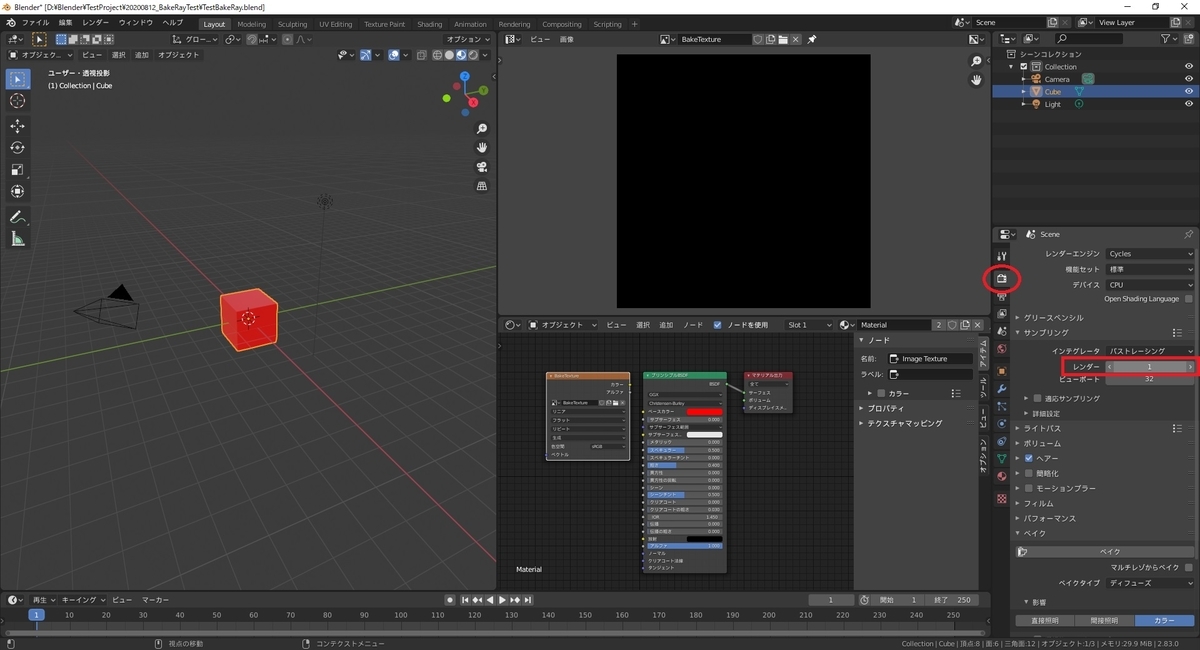Click the node 名前 Image Texture field
The height and width of the screenshot is (650, 1200).
[x=930, y=358]
